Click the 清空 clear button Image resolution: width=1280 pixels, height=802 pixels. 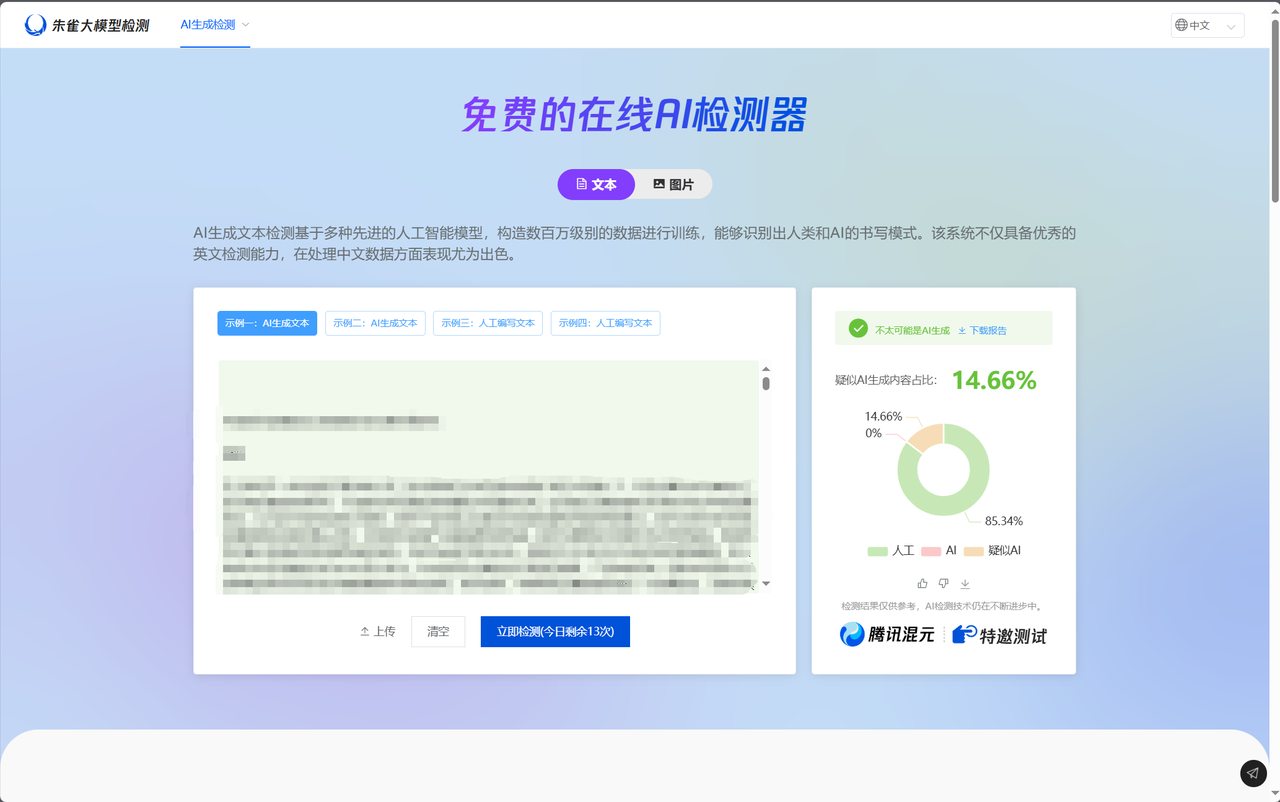click(x=438, y=632)
